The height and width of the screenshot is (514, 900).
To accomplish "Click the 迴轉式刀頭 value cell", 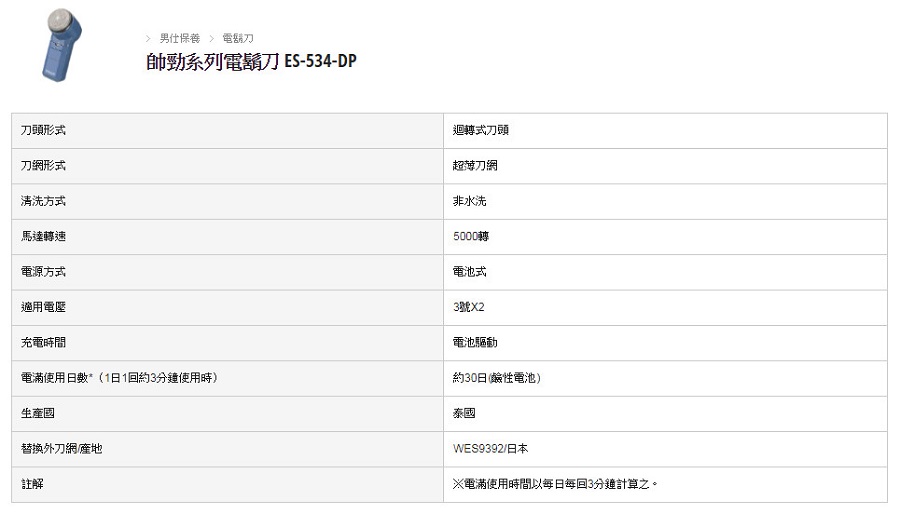I will click(665, 131).
